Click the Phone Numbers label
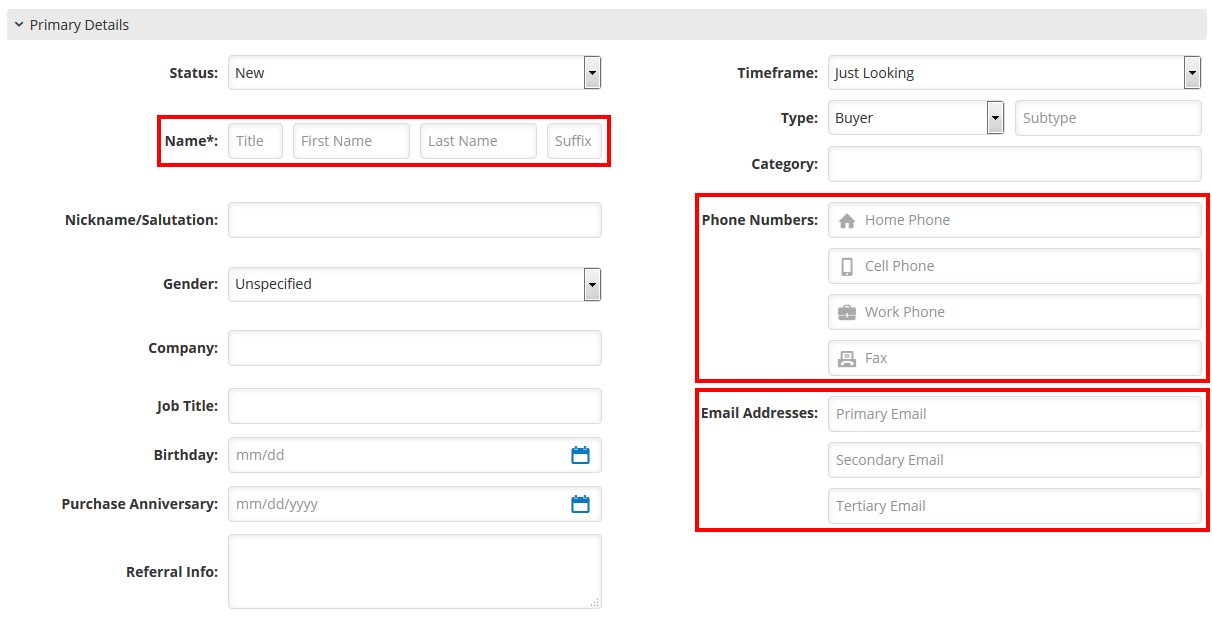Screen dimensions: 1212x620 (x=759, y=220)
